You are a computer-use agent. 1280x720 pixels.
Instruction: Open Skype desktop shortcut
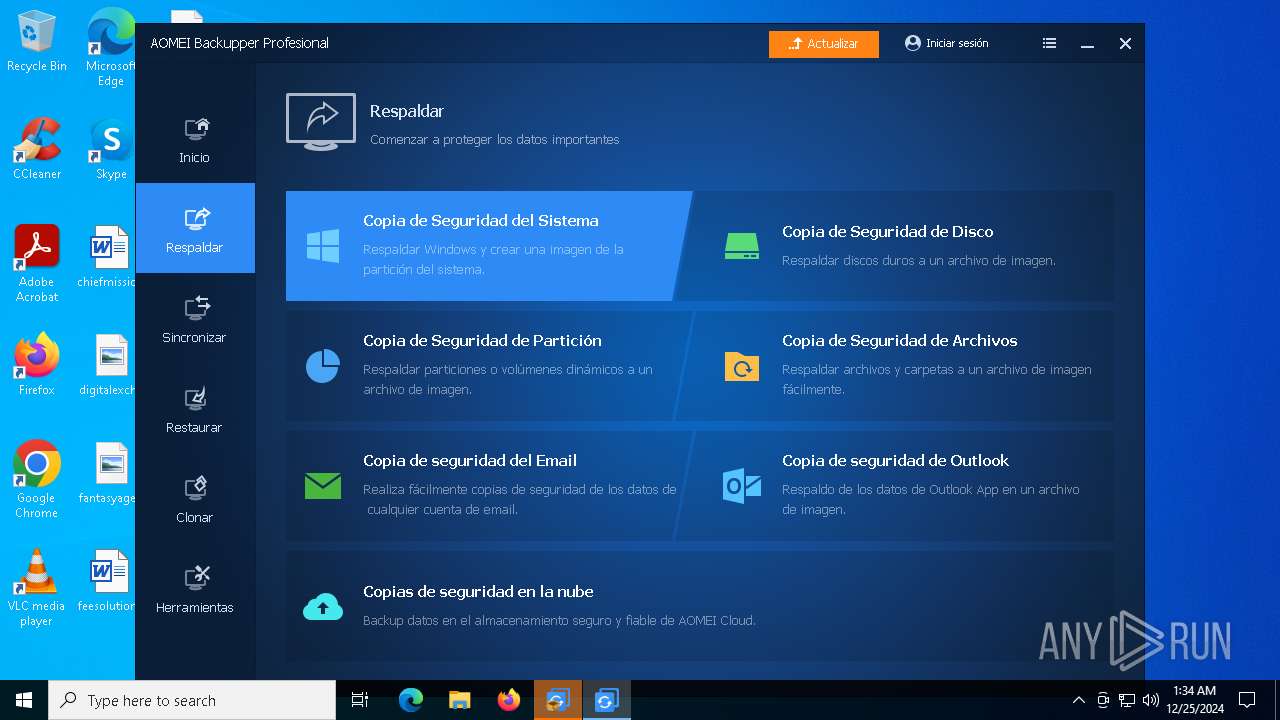(x=111, y=149)
